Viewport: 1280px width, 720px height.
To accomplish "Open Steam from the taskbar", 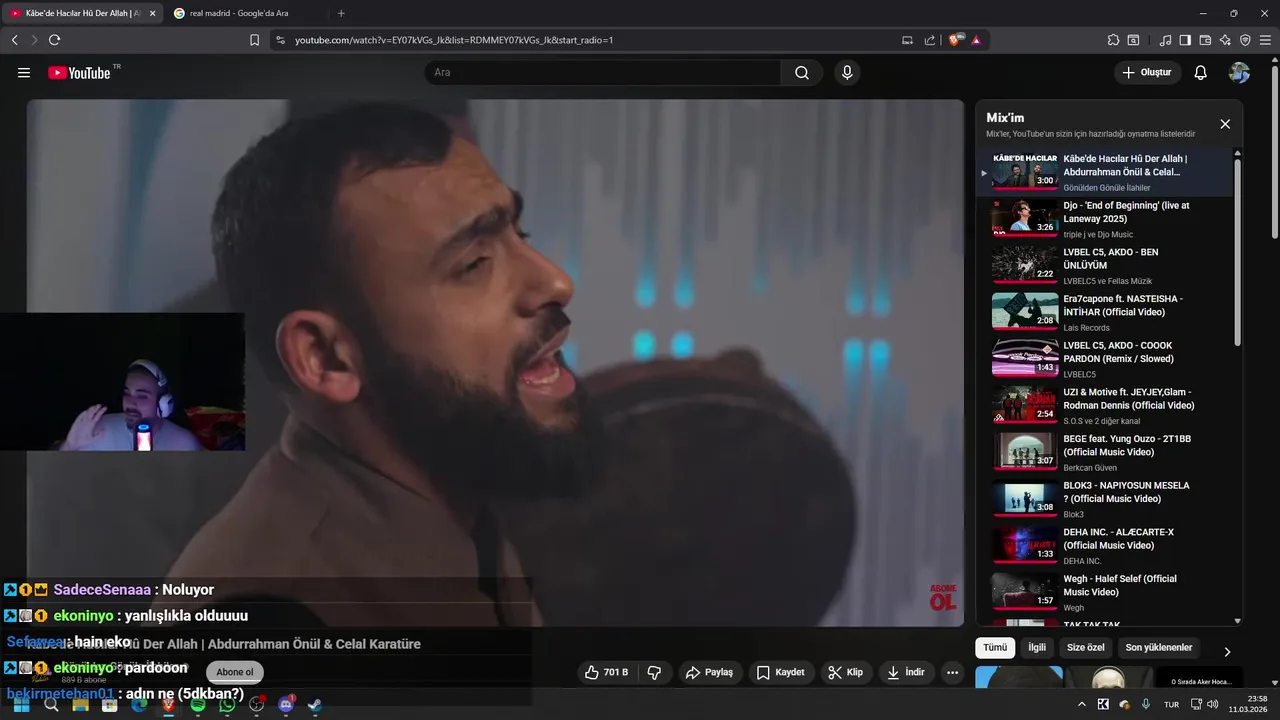I will (314, 705).
